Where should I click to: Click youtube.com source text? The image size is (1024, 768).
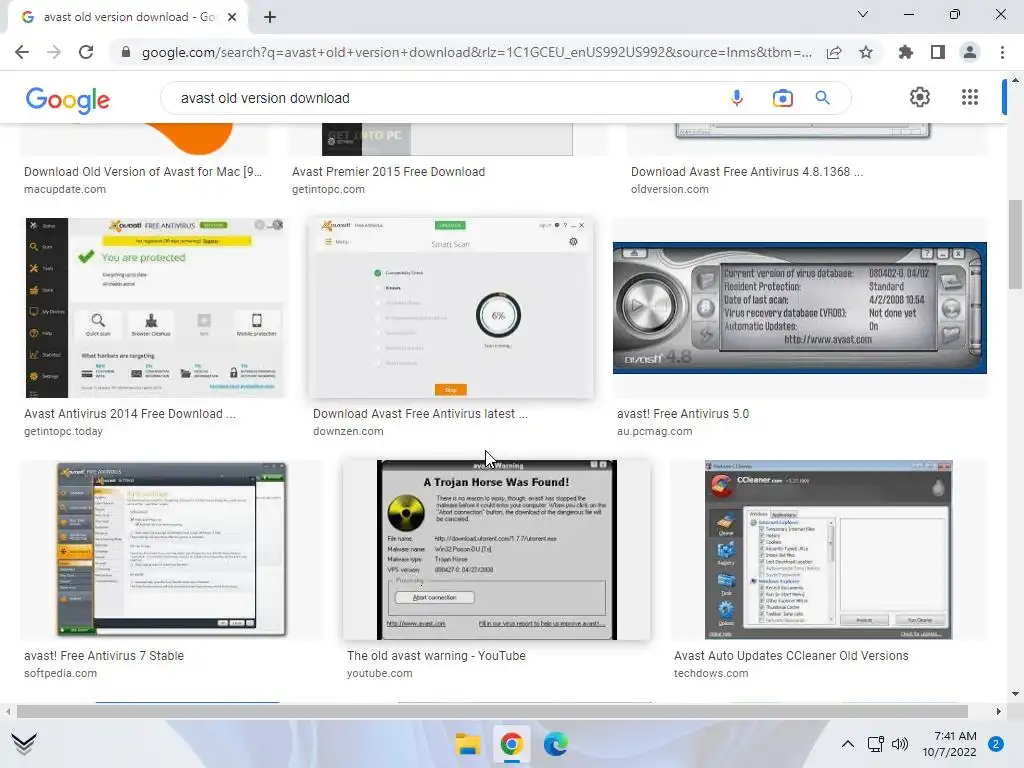pyautogui.click(x=379, y=673)
